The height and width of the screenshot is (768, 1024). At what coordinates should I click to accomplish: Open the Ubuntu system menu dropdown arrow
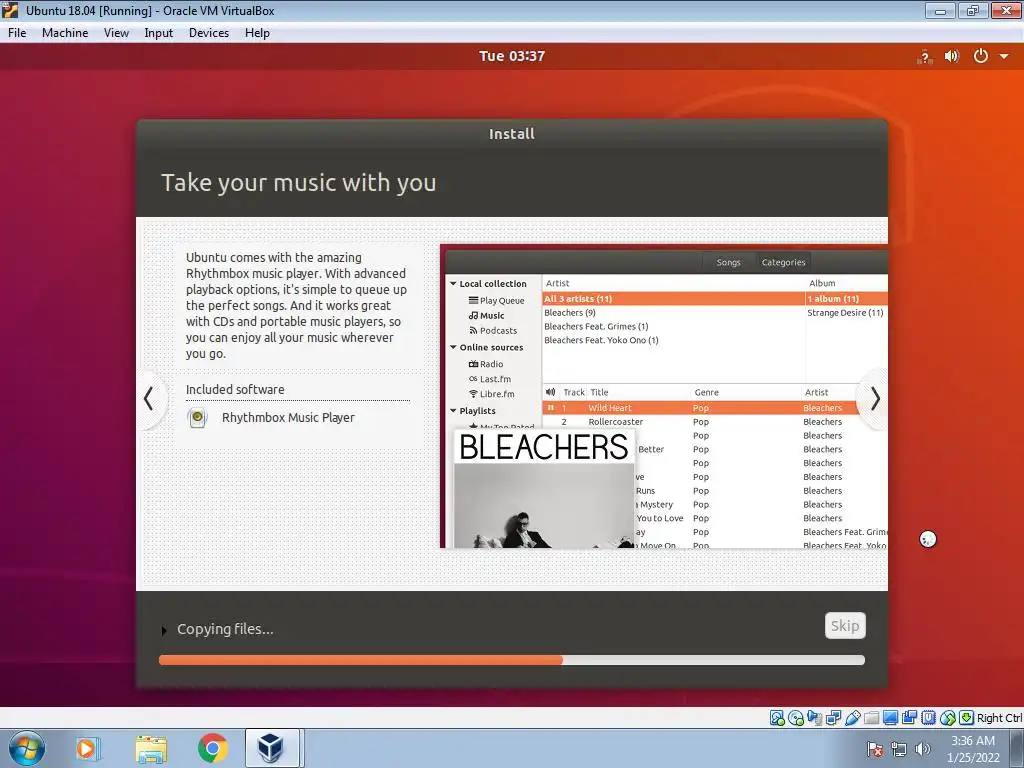pyautogui.click(x=1004, y=56)
